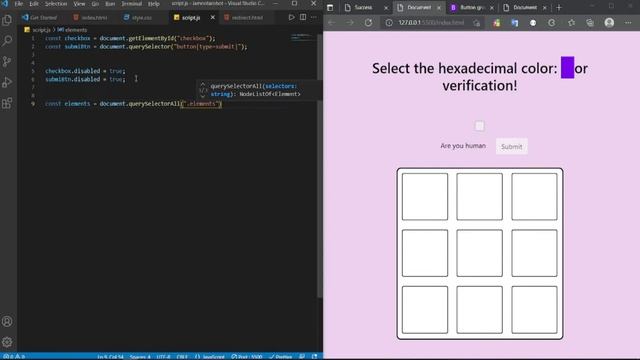The image size is (640, 360).
Task: Open the View menu
Action: click(79, 4)
